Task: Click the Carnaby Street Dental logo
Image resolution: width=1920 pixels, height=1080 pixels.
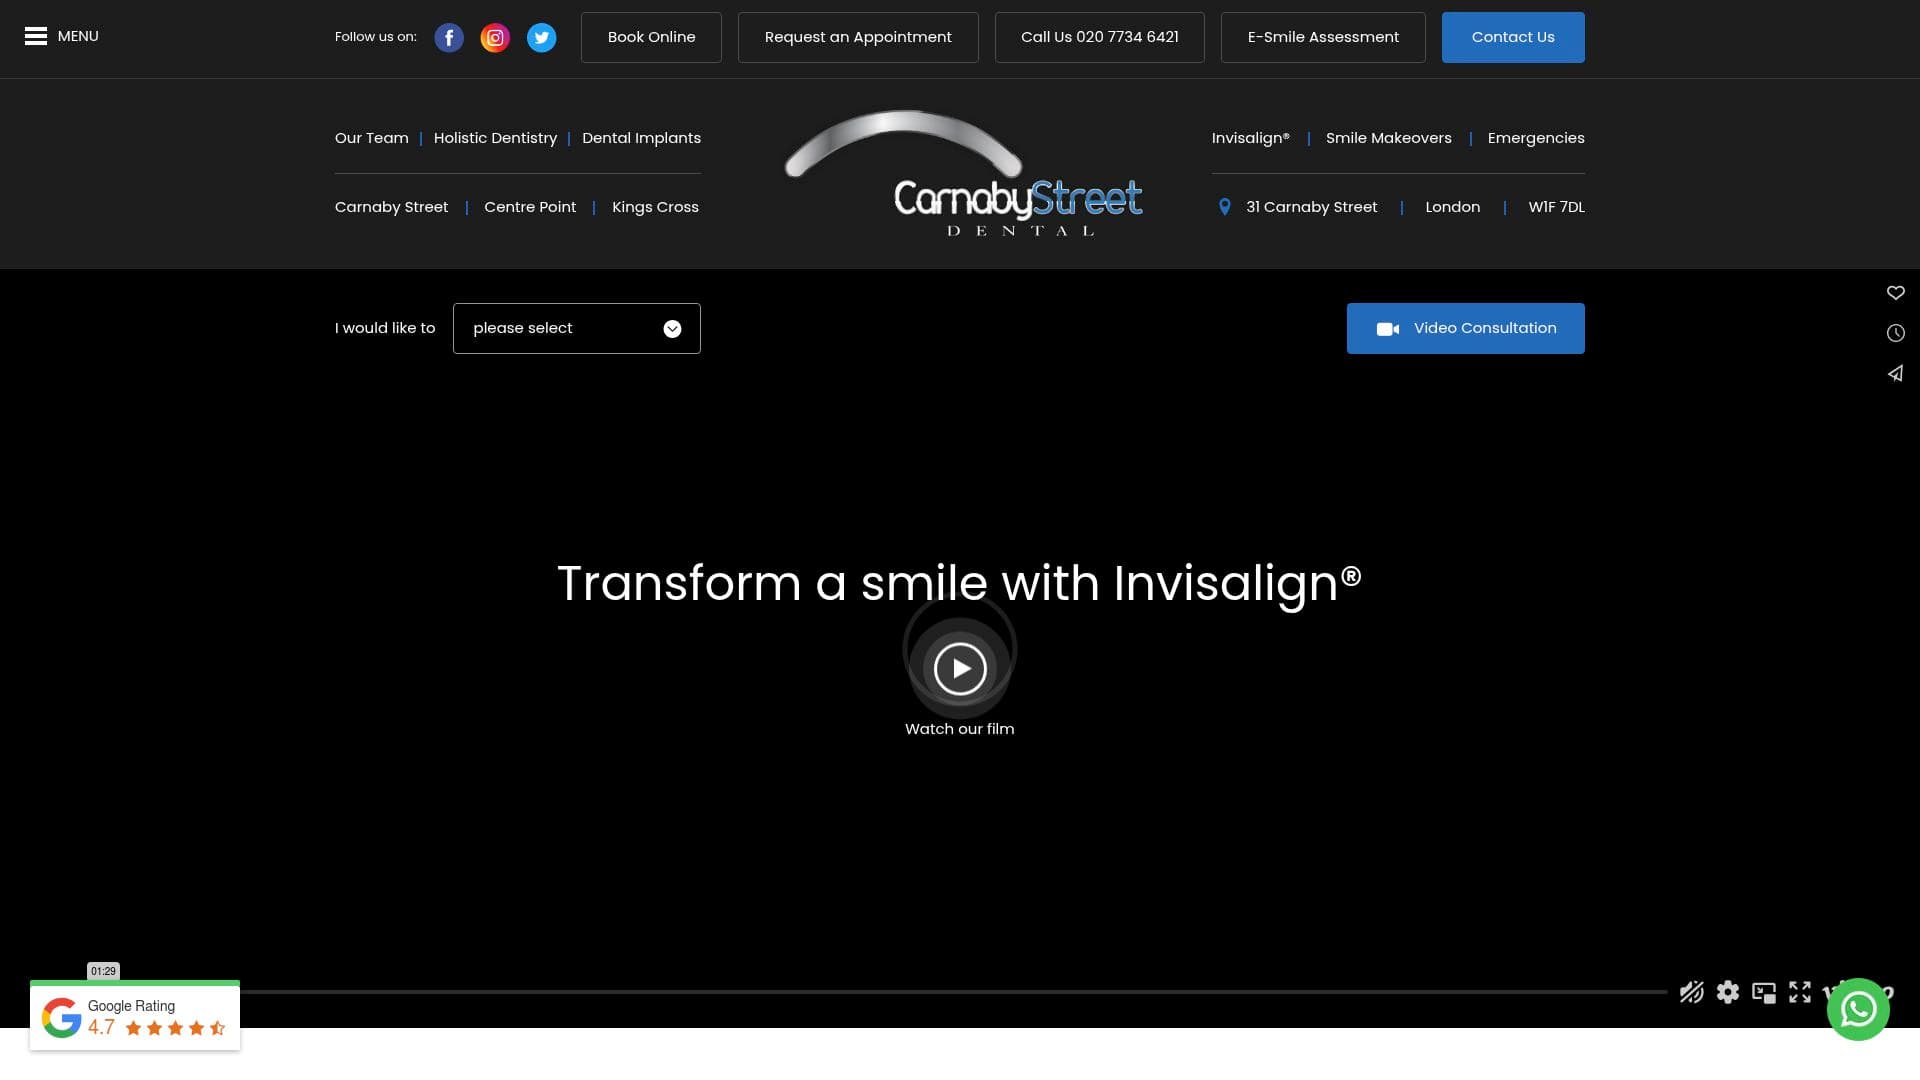Action: pos(964,174)
